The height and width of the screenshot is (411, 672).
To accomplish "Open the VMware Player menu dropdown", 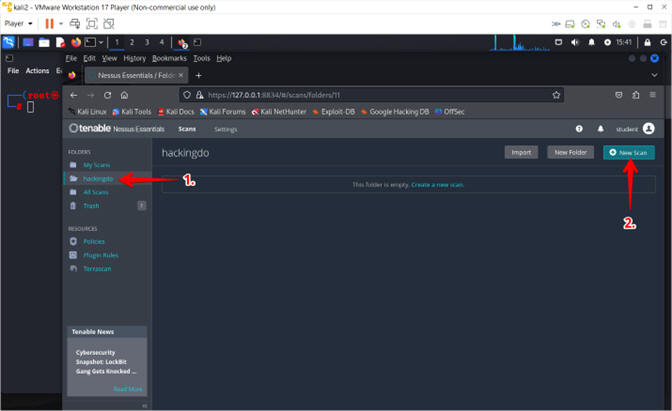I will point(18,24).
